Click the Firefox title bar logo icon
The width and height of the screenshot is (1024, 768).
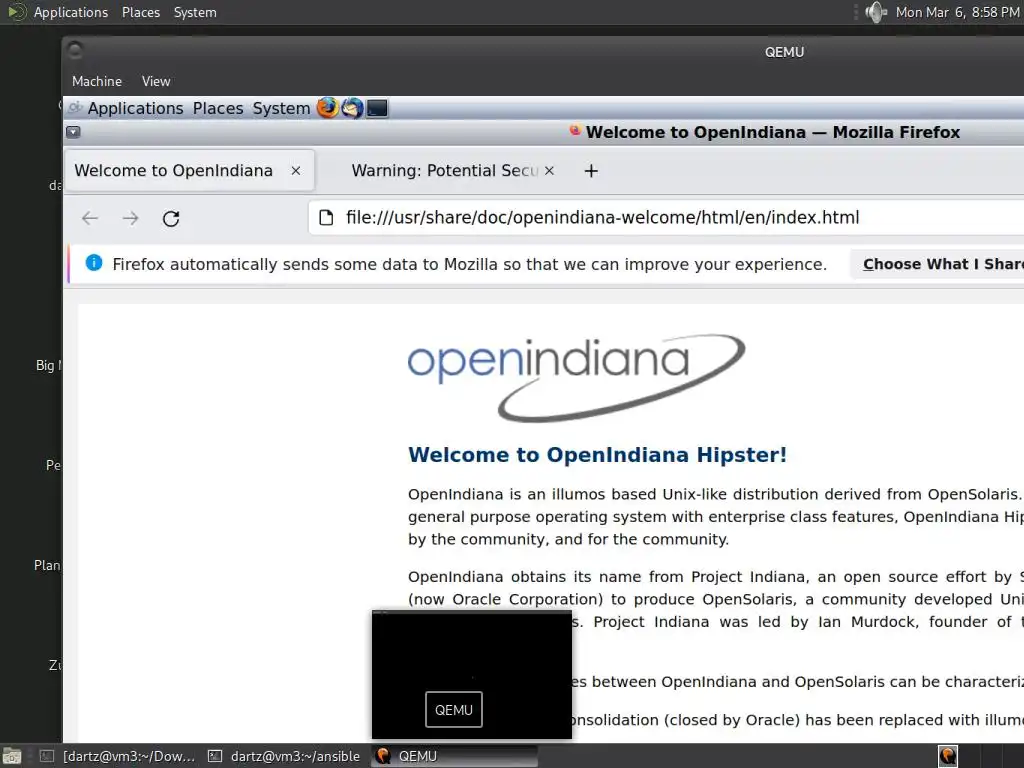pos(575,131)
